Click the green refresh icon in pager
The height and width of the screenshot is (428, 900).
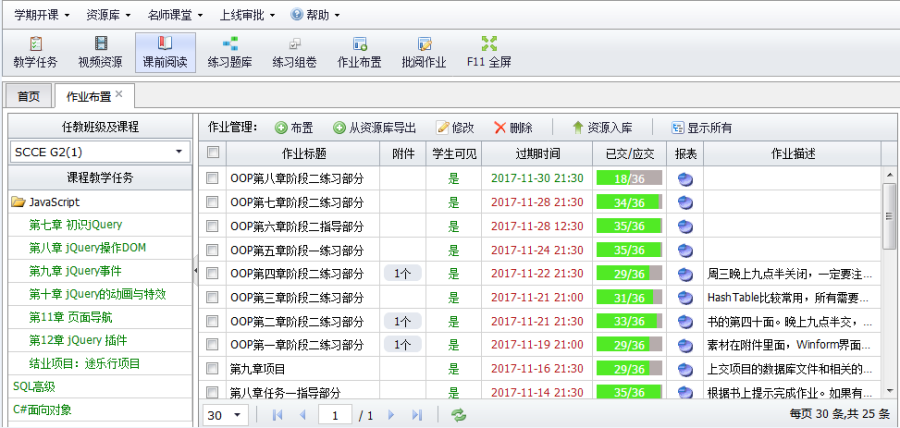coord(459,415)
